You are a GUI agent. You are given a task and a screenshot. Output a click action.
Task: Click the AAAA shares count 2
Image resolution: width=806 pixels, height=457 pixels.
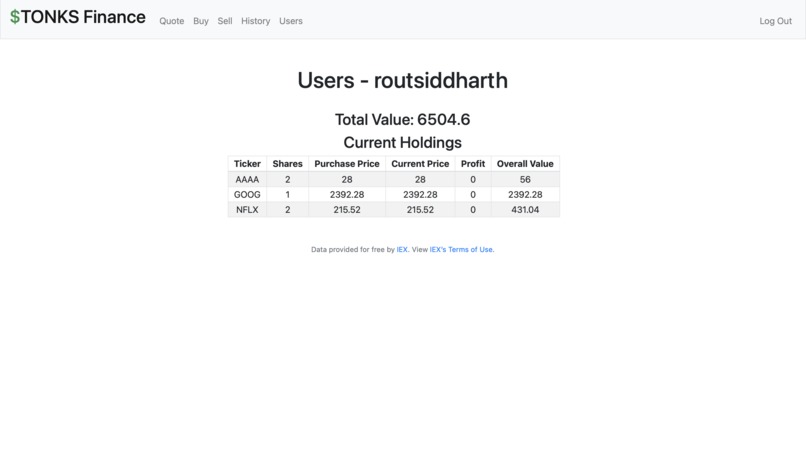click(x=287, y=179)
